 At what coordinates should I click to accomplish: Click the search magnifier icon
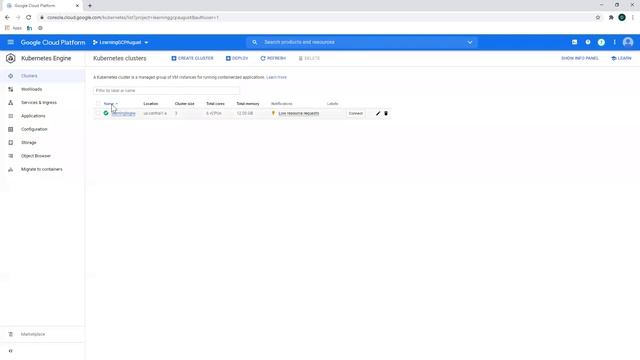(254, 42)
